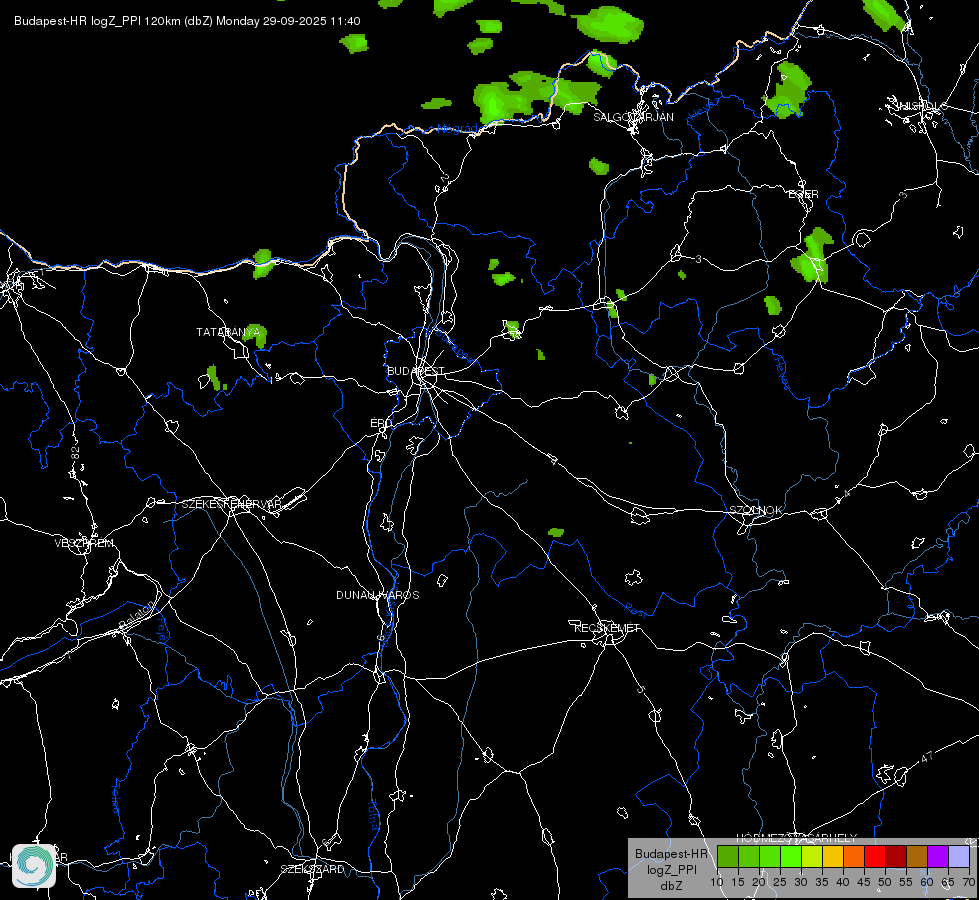Click the legend scale value 25
Viewport: 979px width, 900px height.
[780, 883]
